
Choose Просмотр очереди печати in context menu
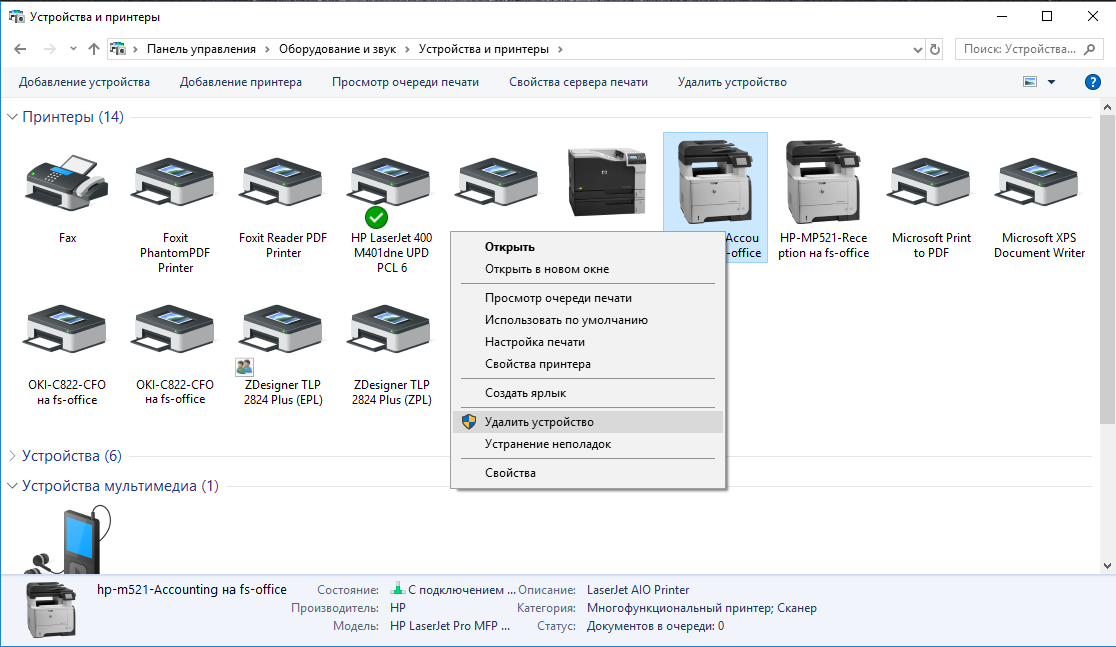pyautogui.click(x=588, y=298)
